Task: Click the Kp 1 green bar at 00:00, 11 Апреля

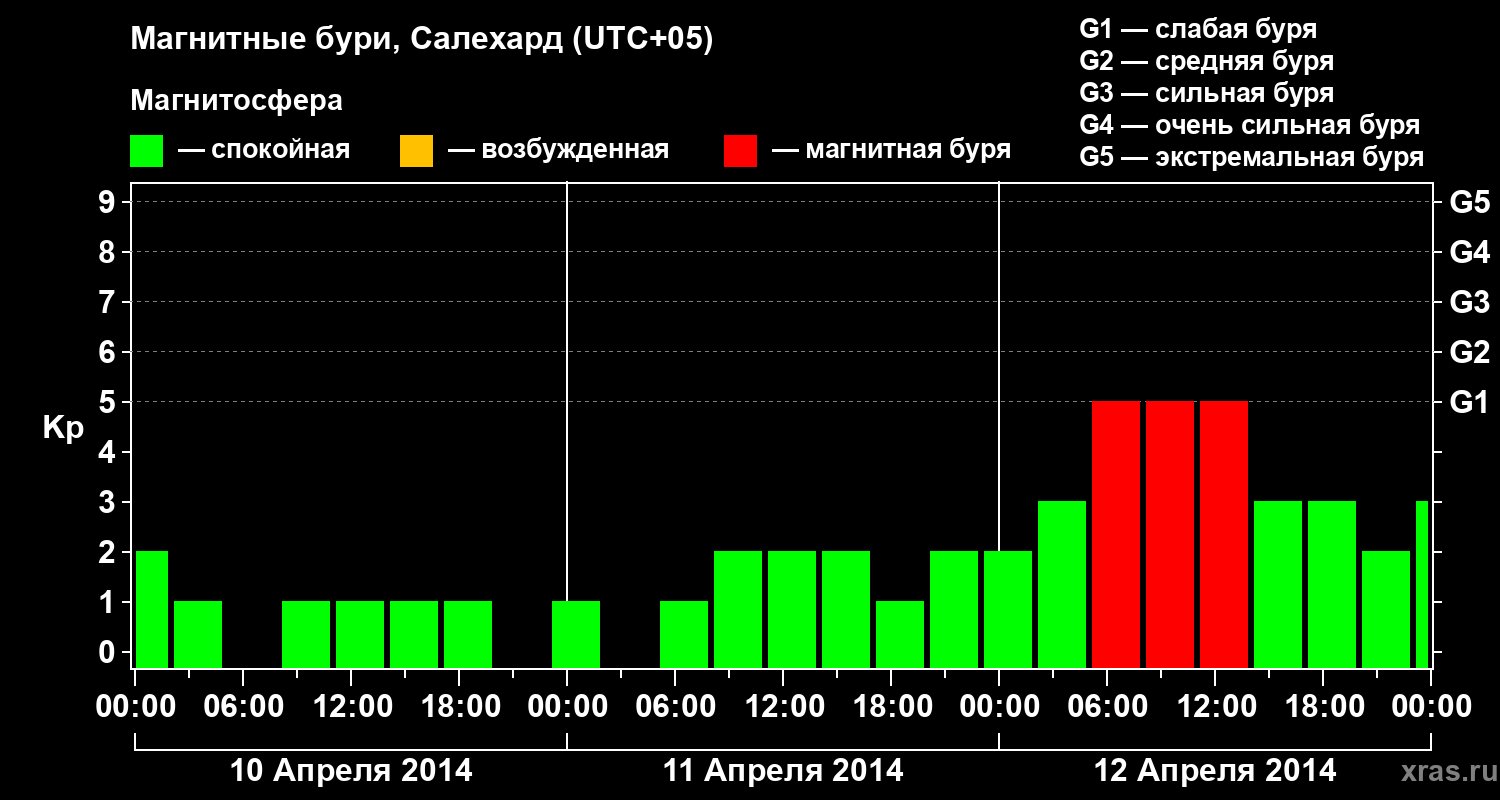Action: tap(576, 635)
